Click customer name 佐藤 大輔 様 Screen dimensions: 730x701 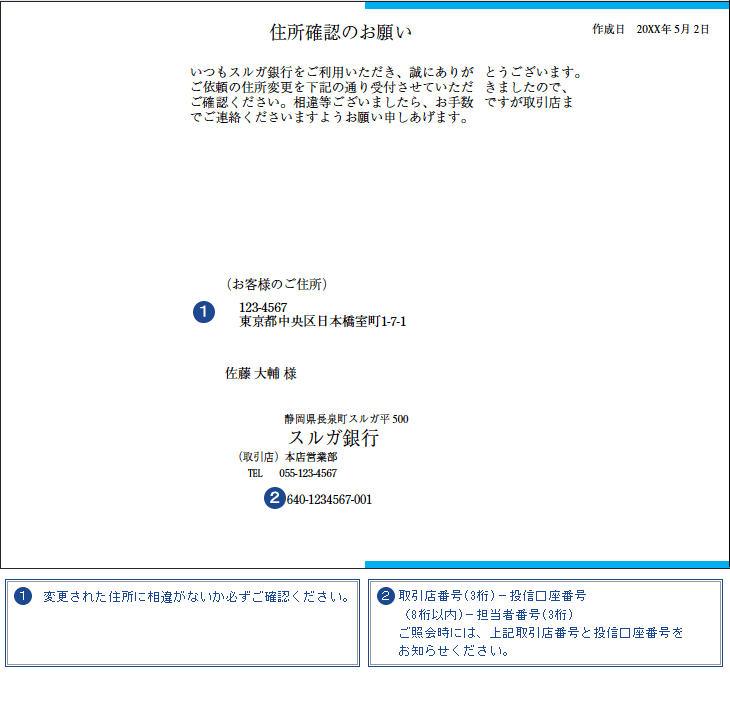pyautogui.click(x=261, y=373)
